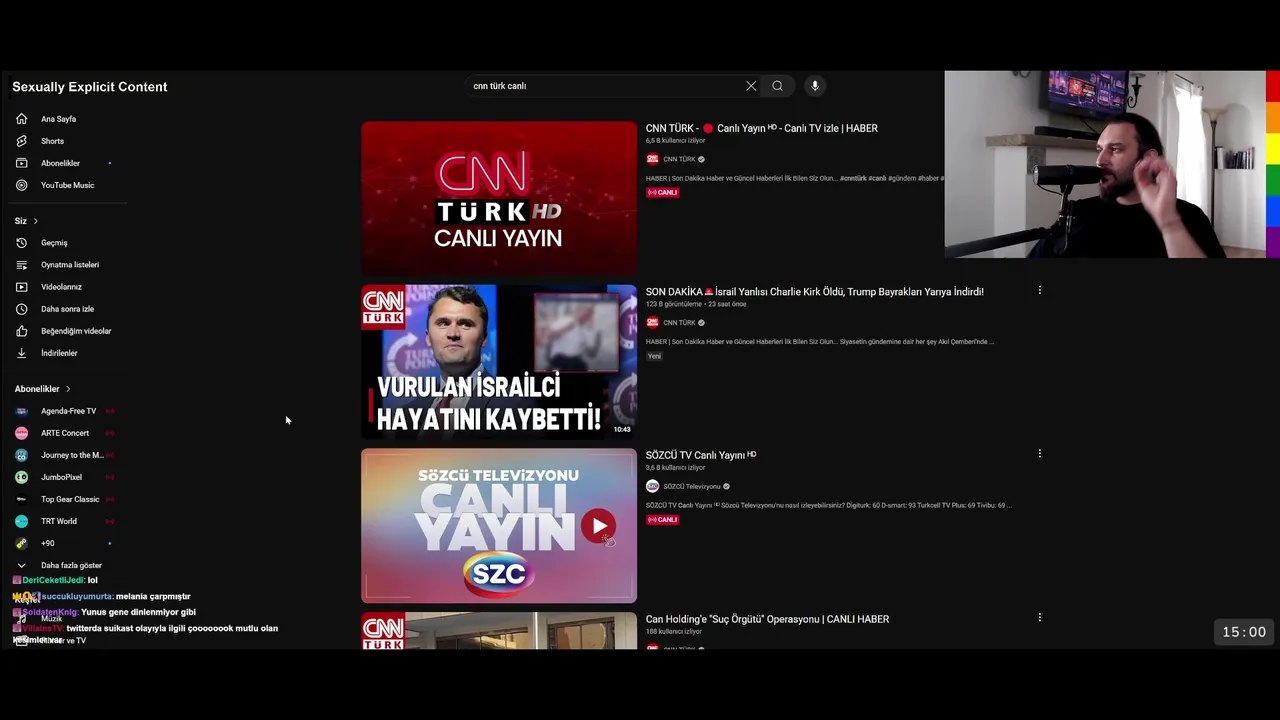1280x720 pixels.
Task: Open SÖZCÜ TV Canlı Yayını title link
Action: pos(700,455)
